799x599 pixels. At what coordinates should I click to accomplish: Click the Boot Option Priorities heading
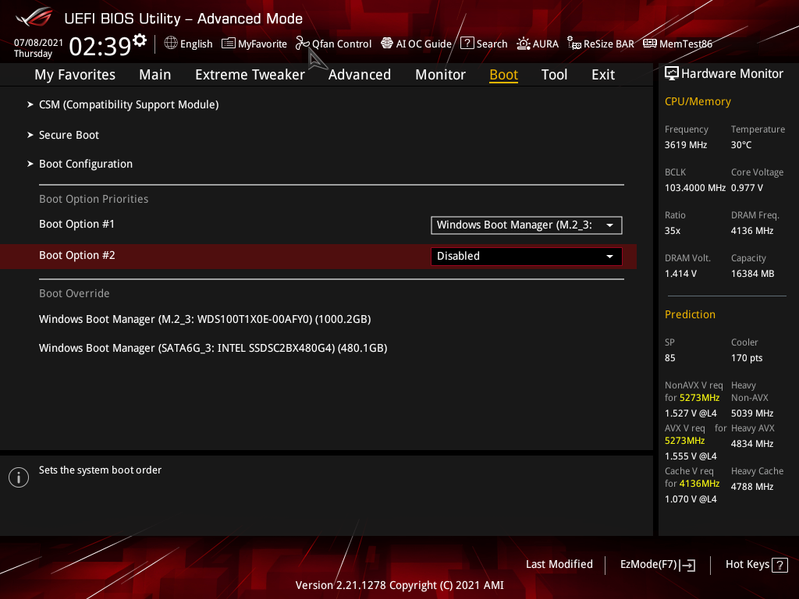click(94, 199)
